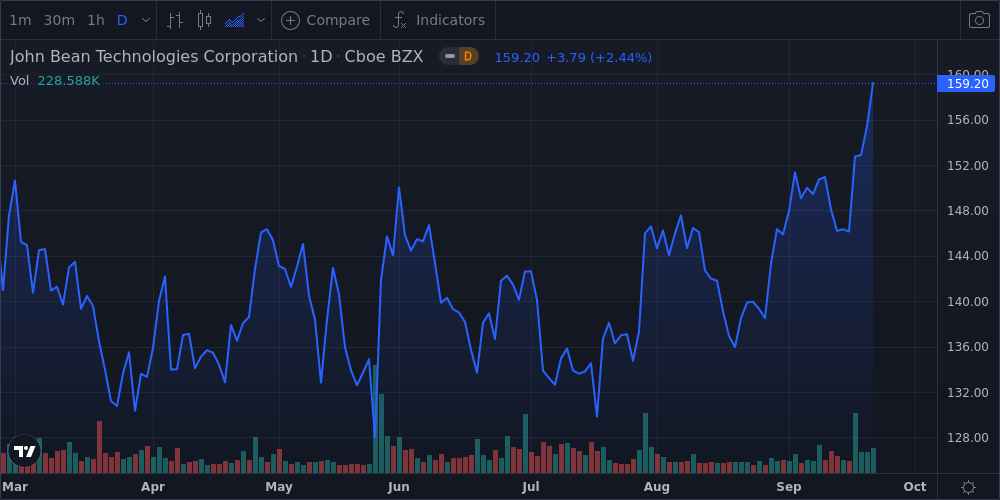This screenshot has height=500, width=1000.
Task: Select the area chart style
Action: coord(235,20)
